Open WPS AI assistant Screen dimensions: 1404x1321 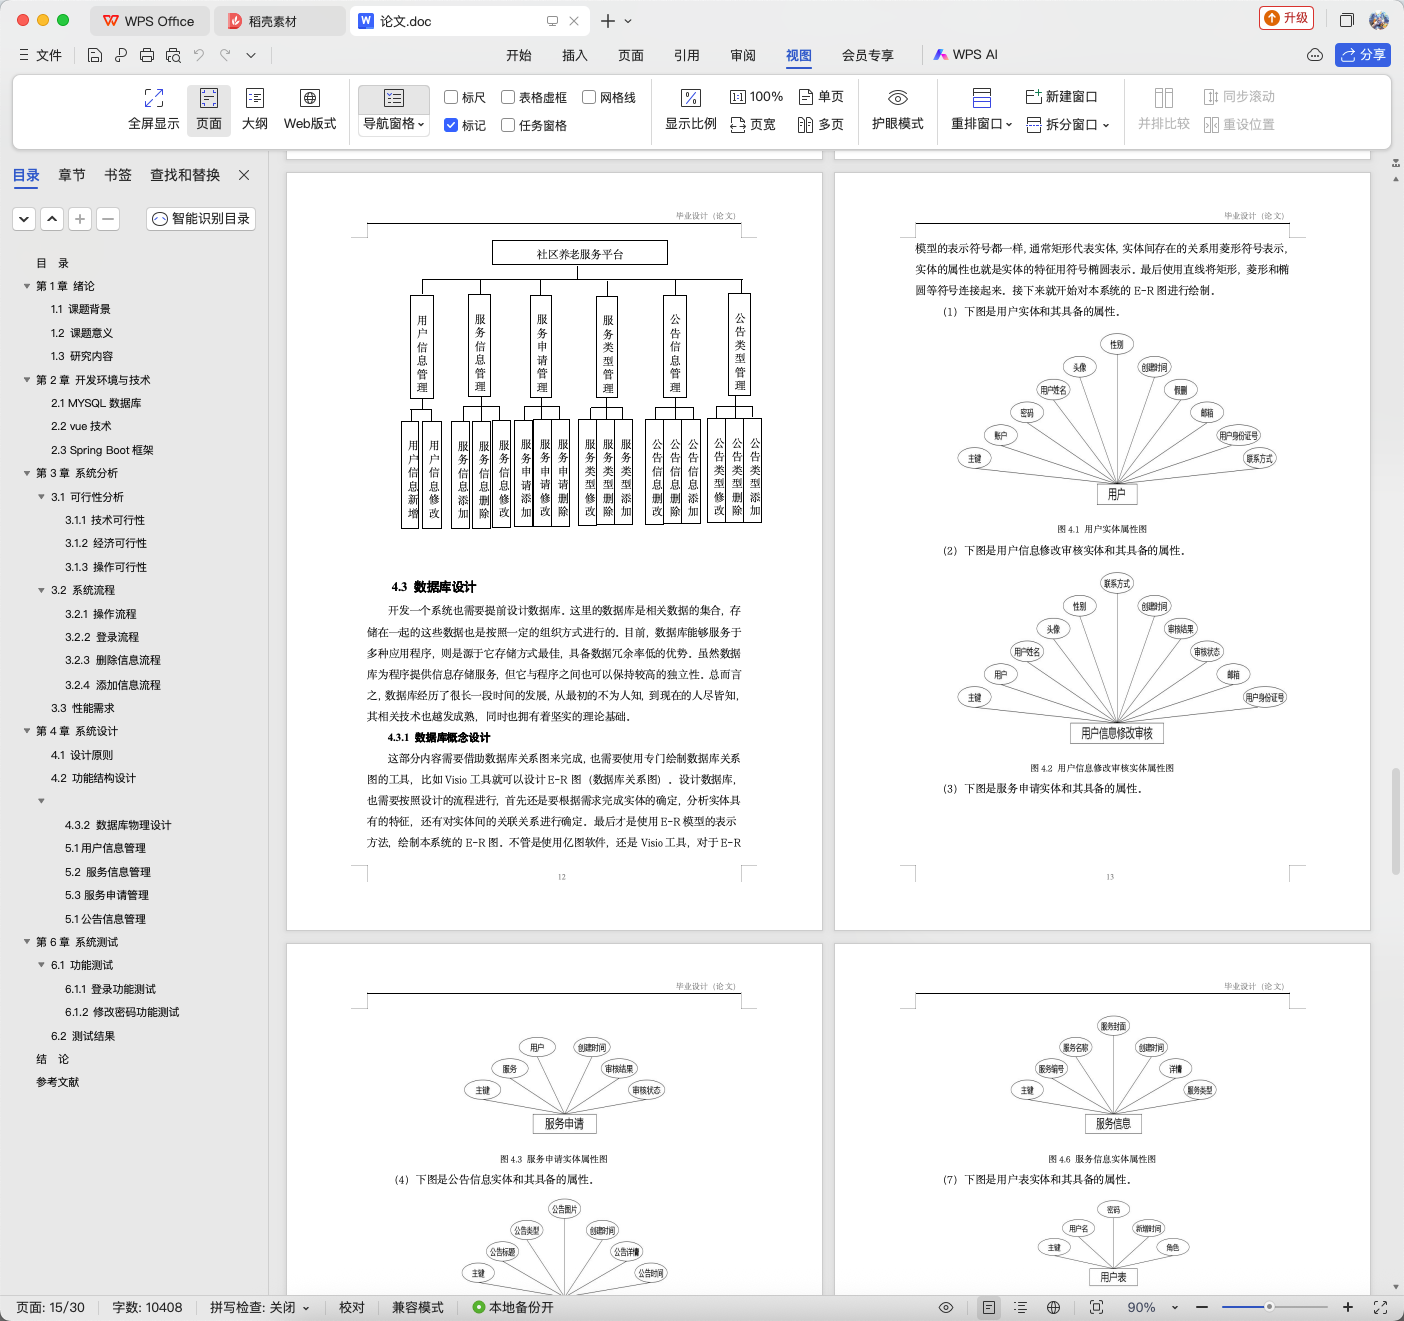(x=966, y=55)
